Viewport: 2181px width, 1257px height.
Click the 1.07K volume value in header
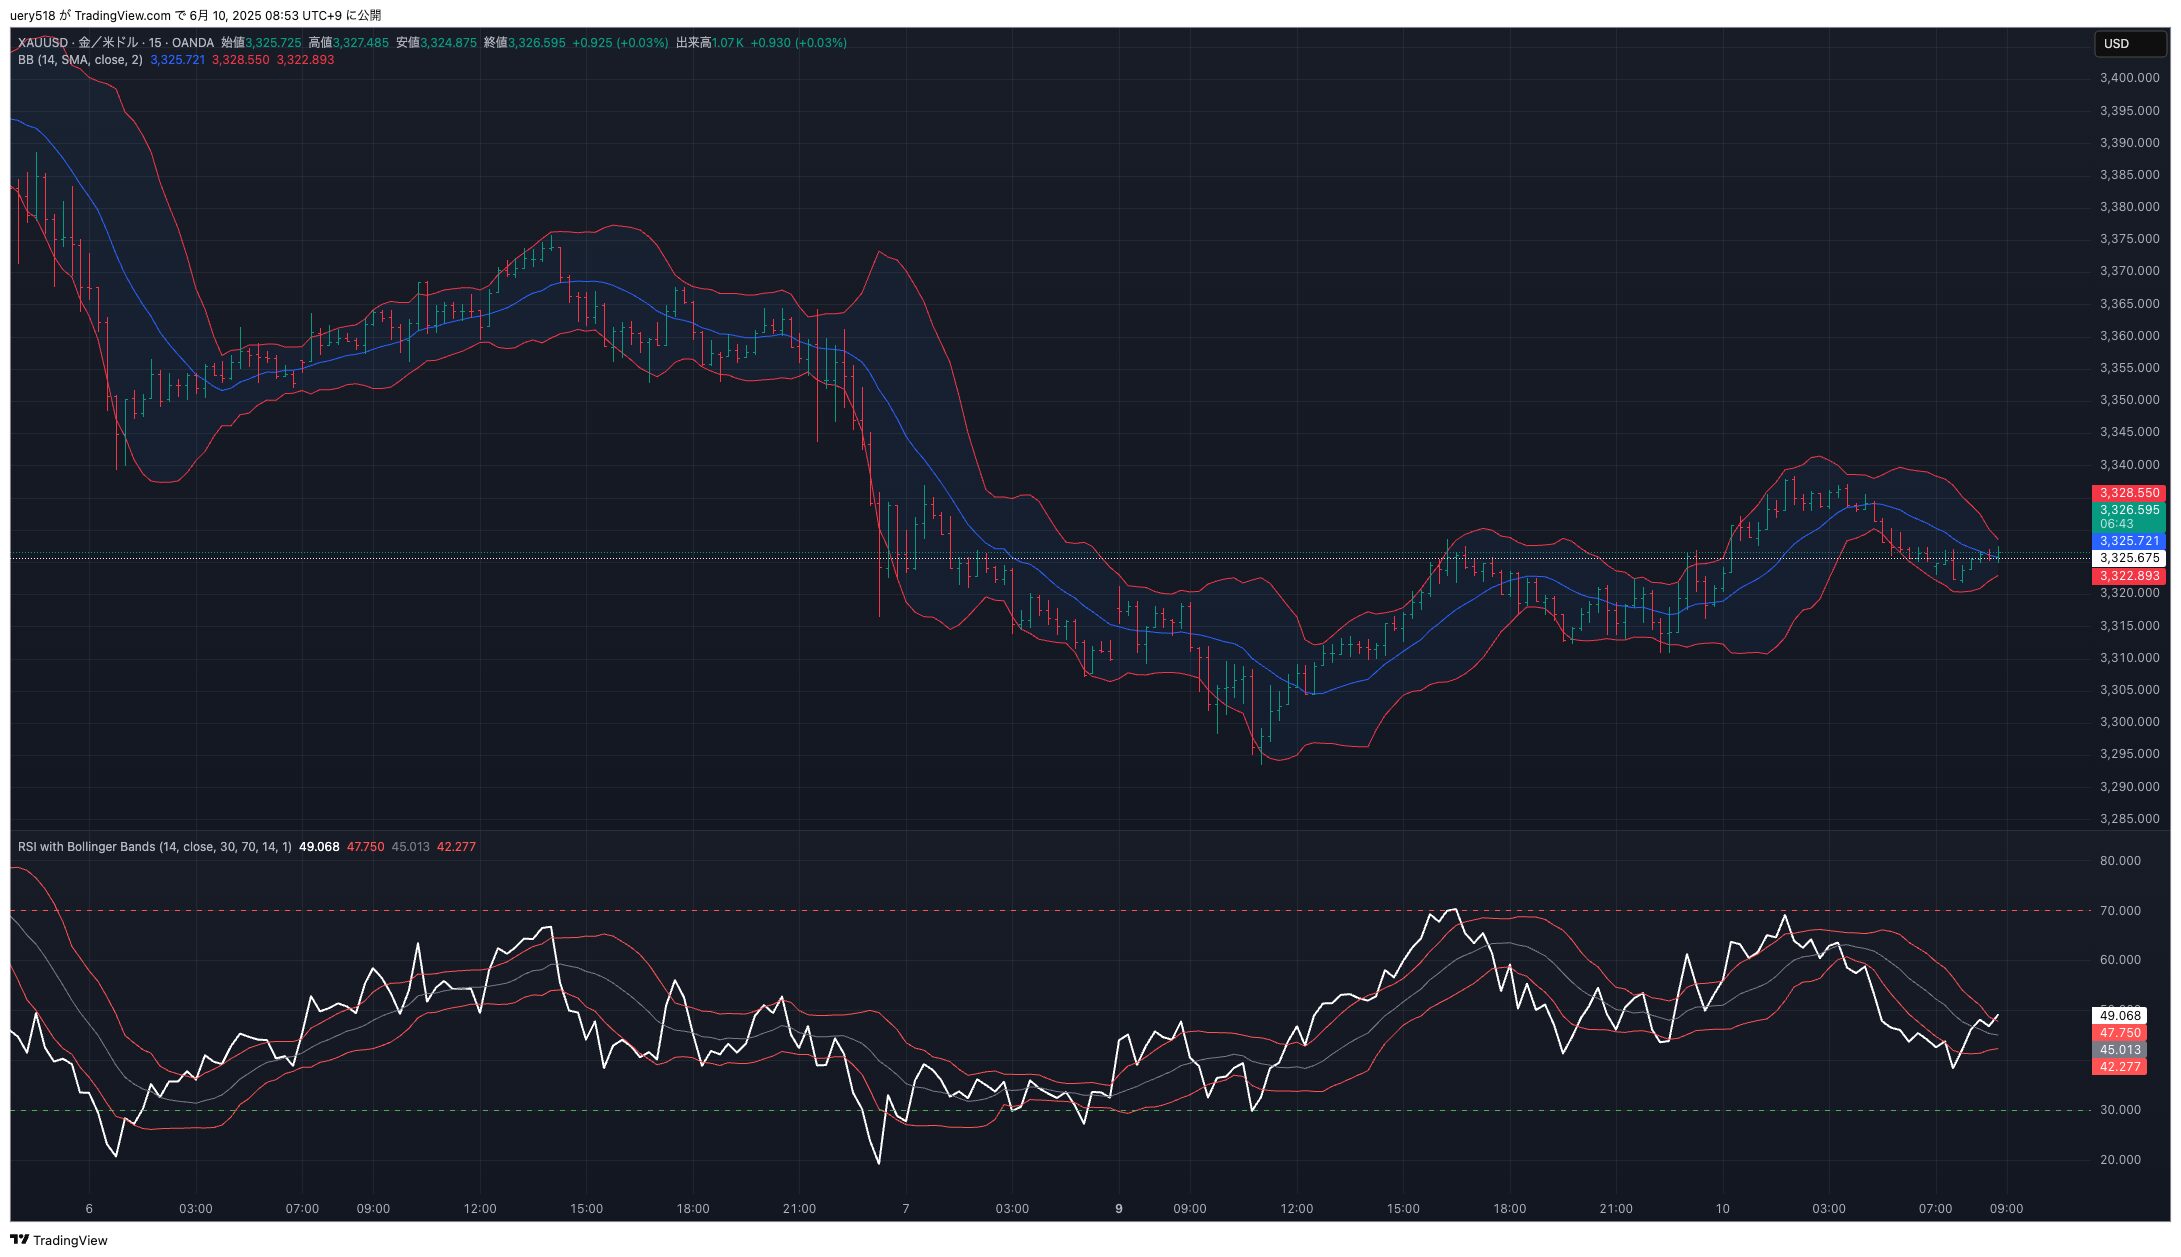click(727, 43)
